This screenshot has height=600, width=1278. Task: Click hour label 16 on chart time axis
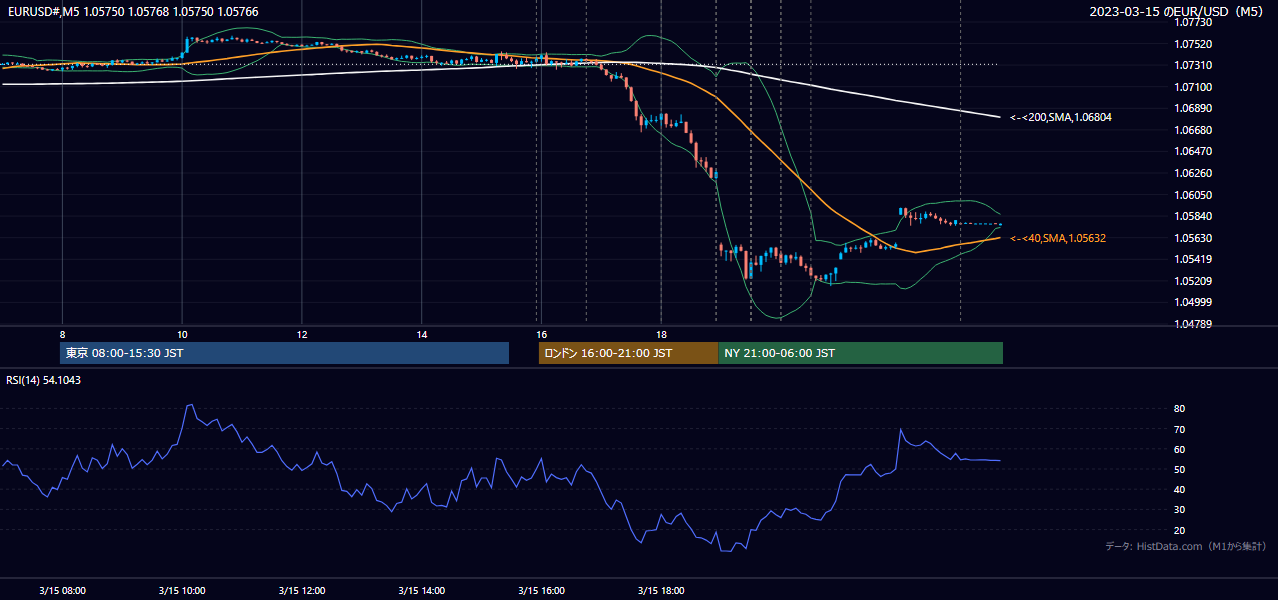coord(541,334)
